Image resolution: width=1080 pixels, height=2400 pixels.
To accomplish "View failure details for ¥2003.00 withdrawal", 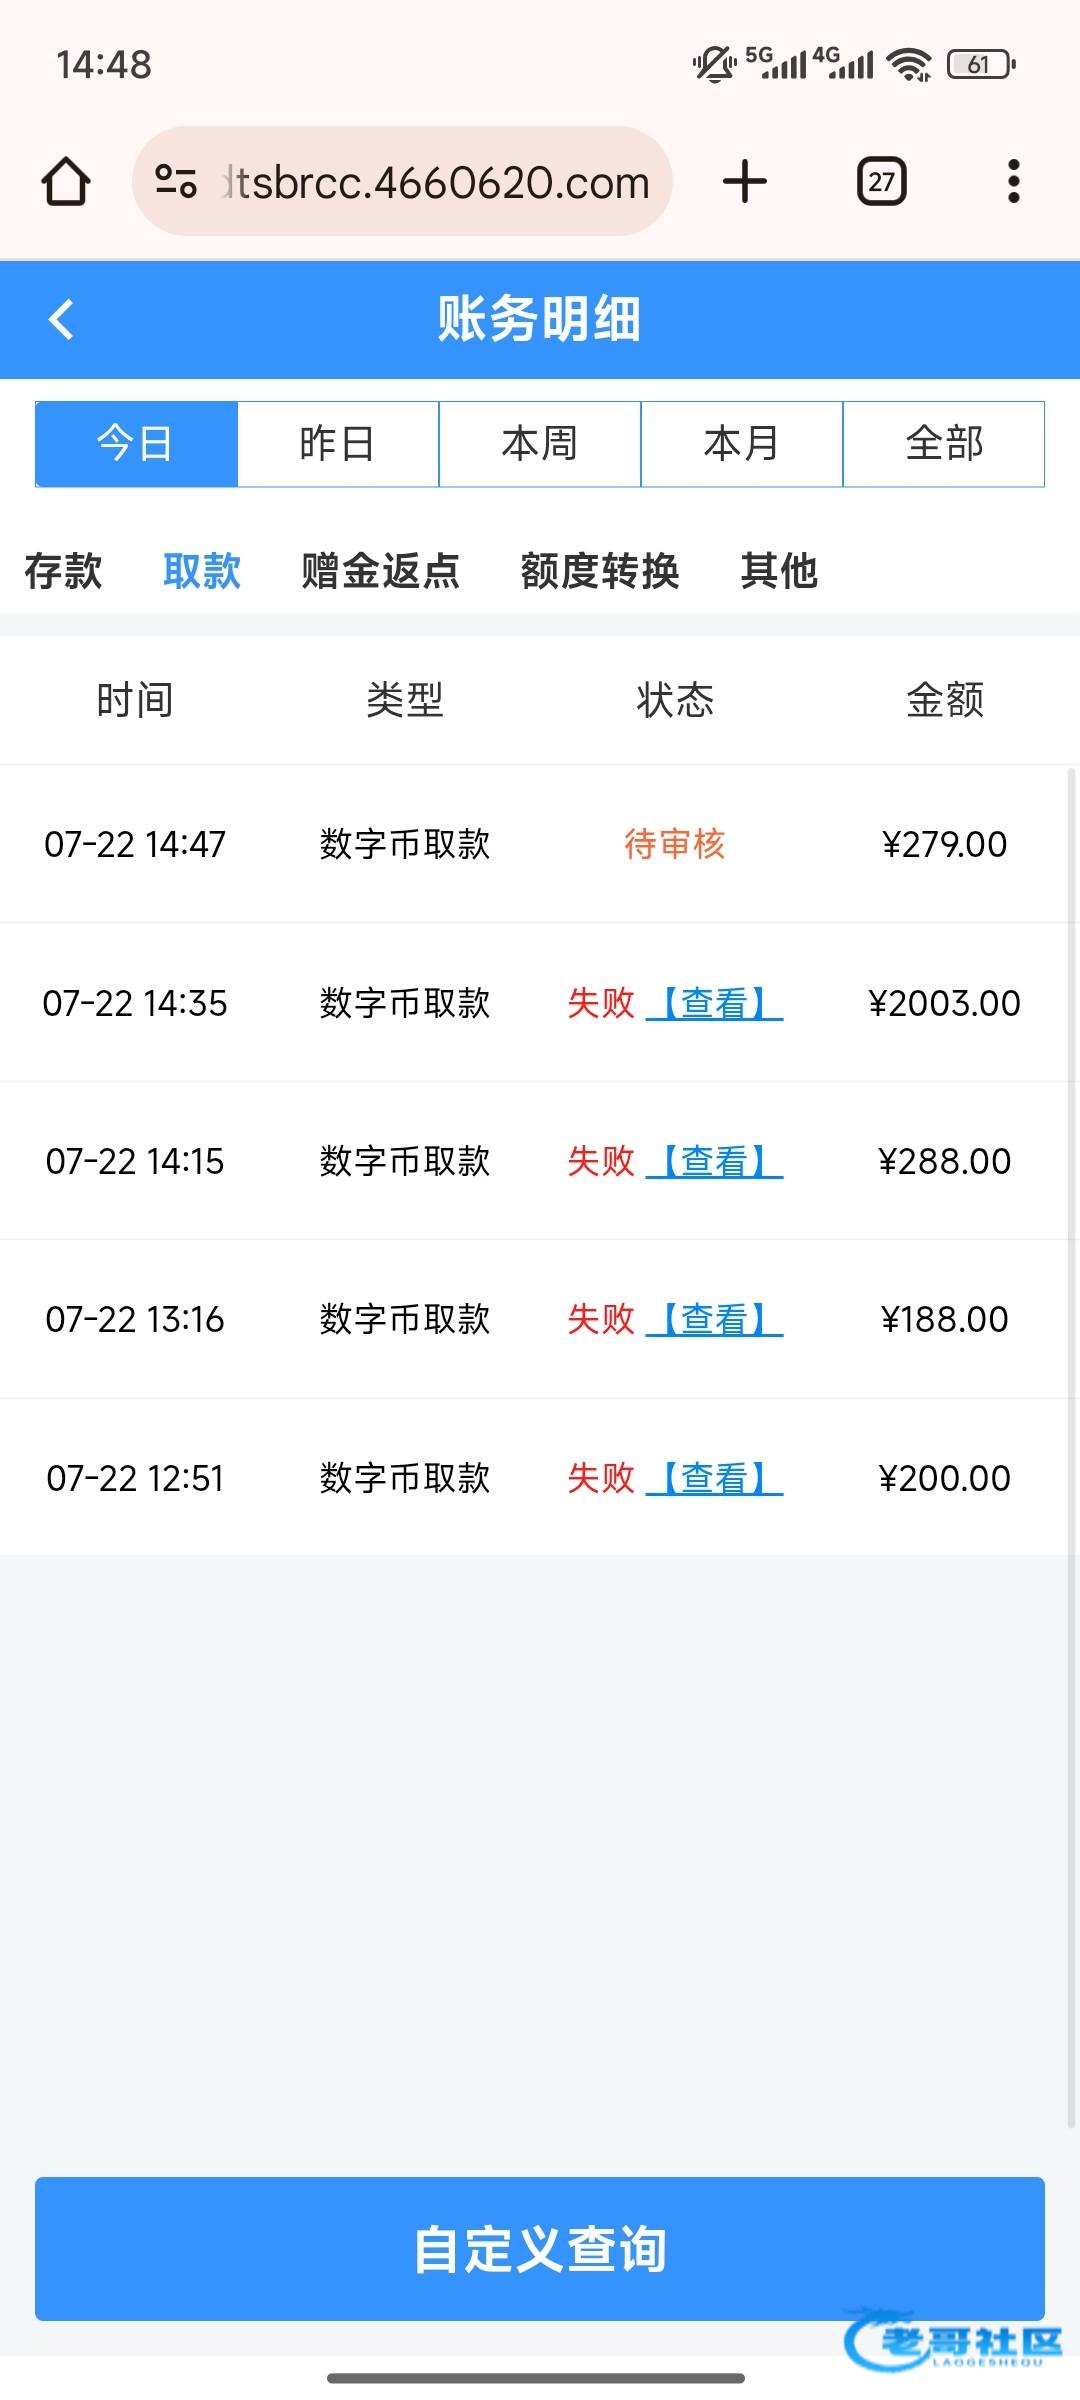I will click(x=714, y=1003).
